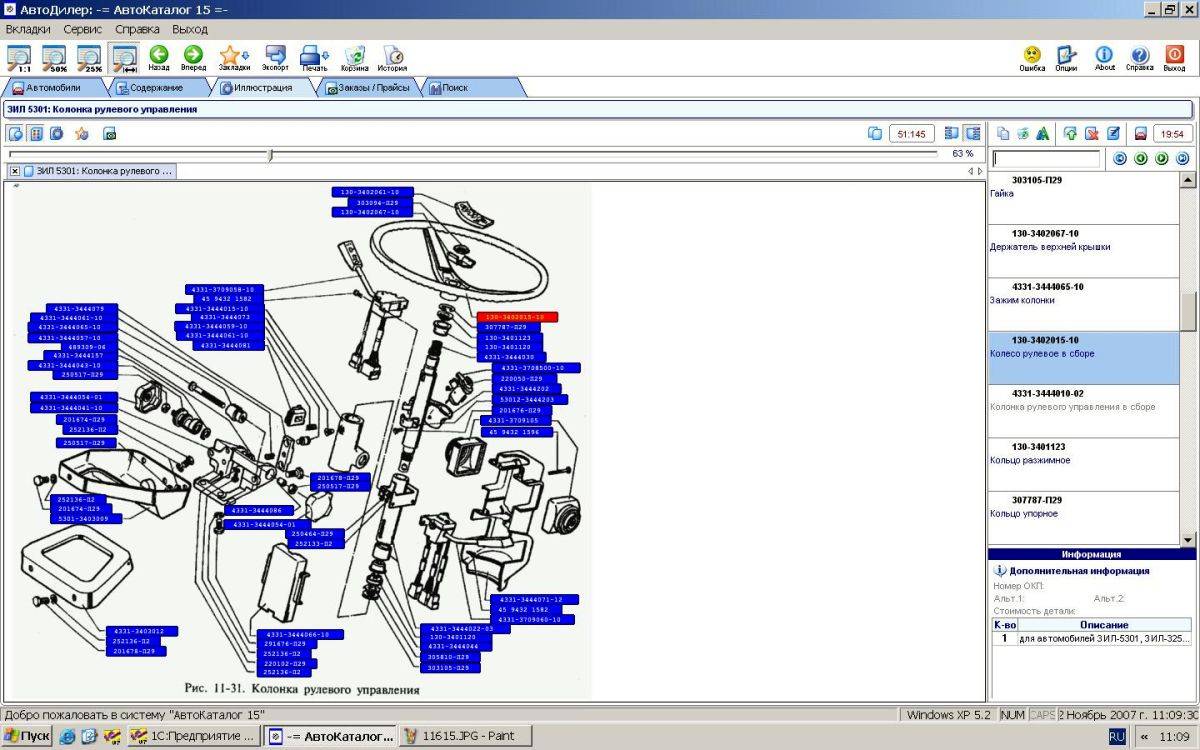
Task: Click the camera icon in illustration toolbar
Action: (110, 133)
